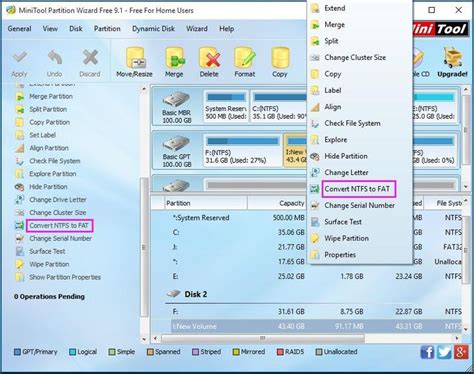Image resolution: width=474 pixels, height=374 pixels.
Task: Click Change Serial Number in left panel
Action: click(61, 239)
